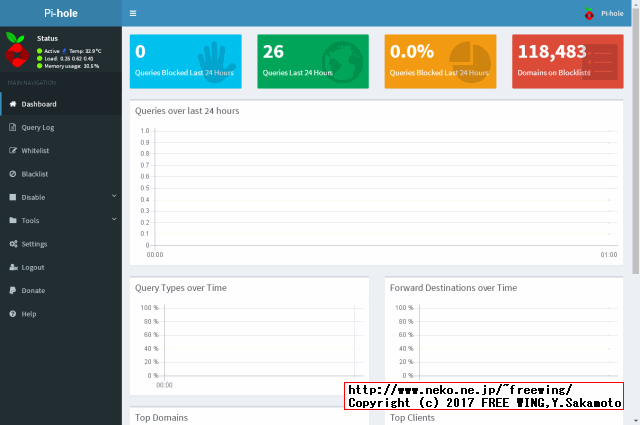Click the Help question mark icon
Screen dimensions: 640x425
coord(12,314)
